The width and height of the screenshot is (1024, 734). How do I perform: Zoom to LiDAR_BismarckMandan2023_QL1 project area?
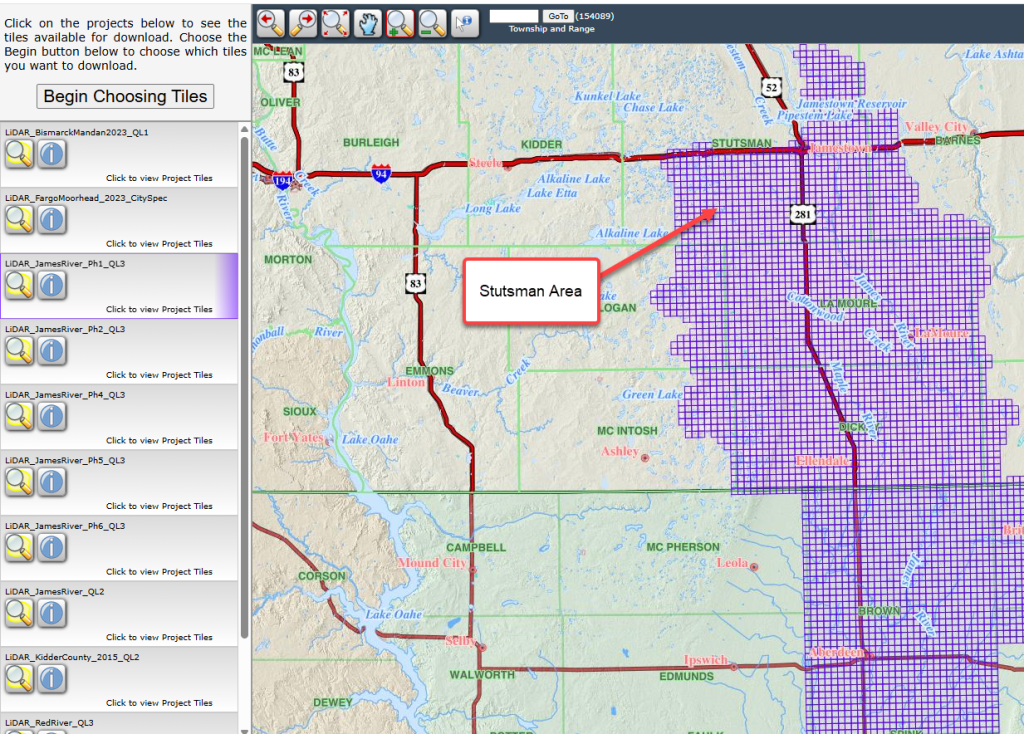click(x=19, y=154)
